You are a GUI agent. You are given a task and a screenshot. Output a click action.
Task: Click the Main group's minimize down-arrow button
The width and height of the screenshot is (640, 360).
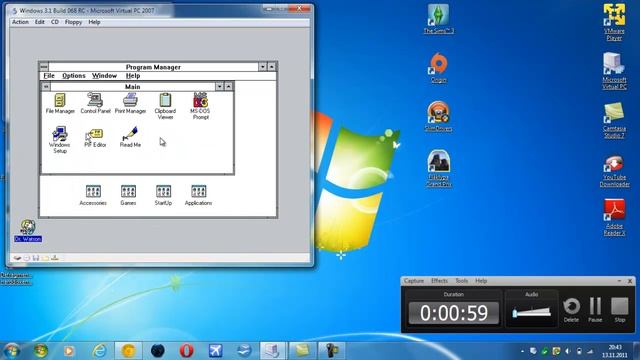220,87
